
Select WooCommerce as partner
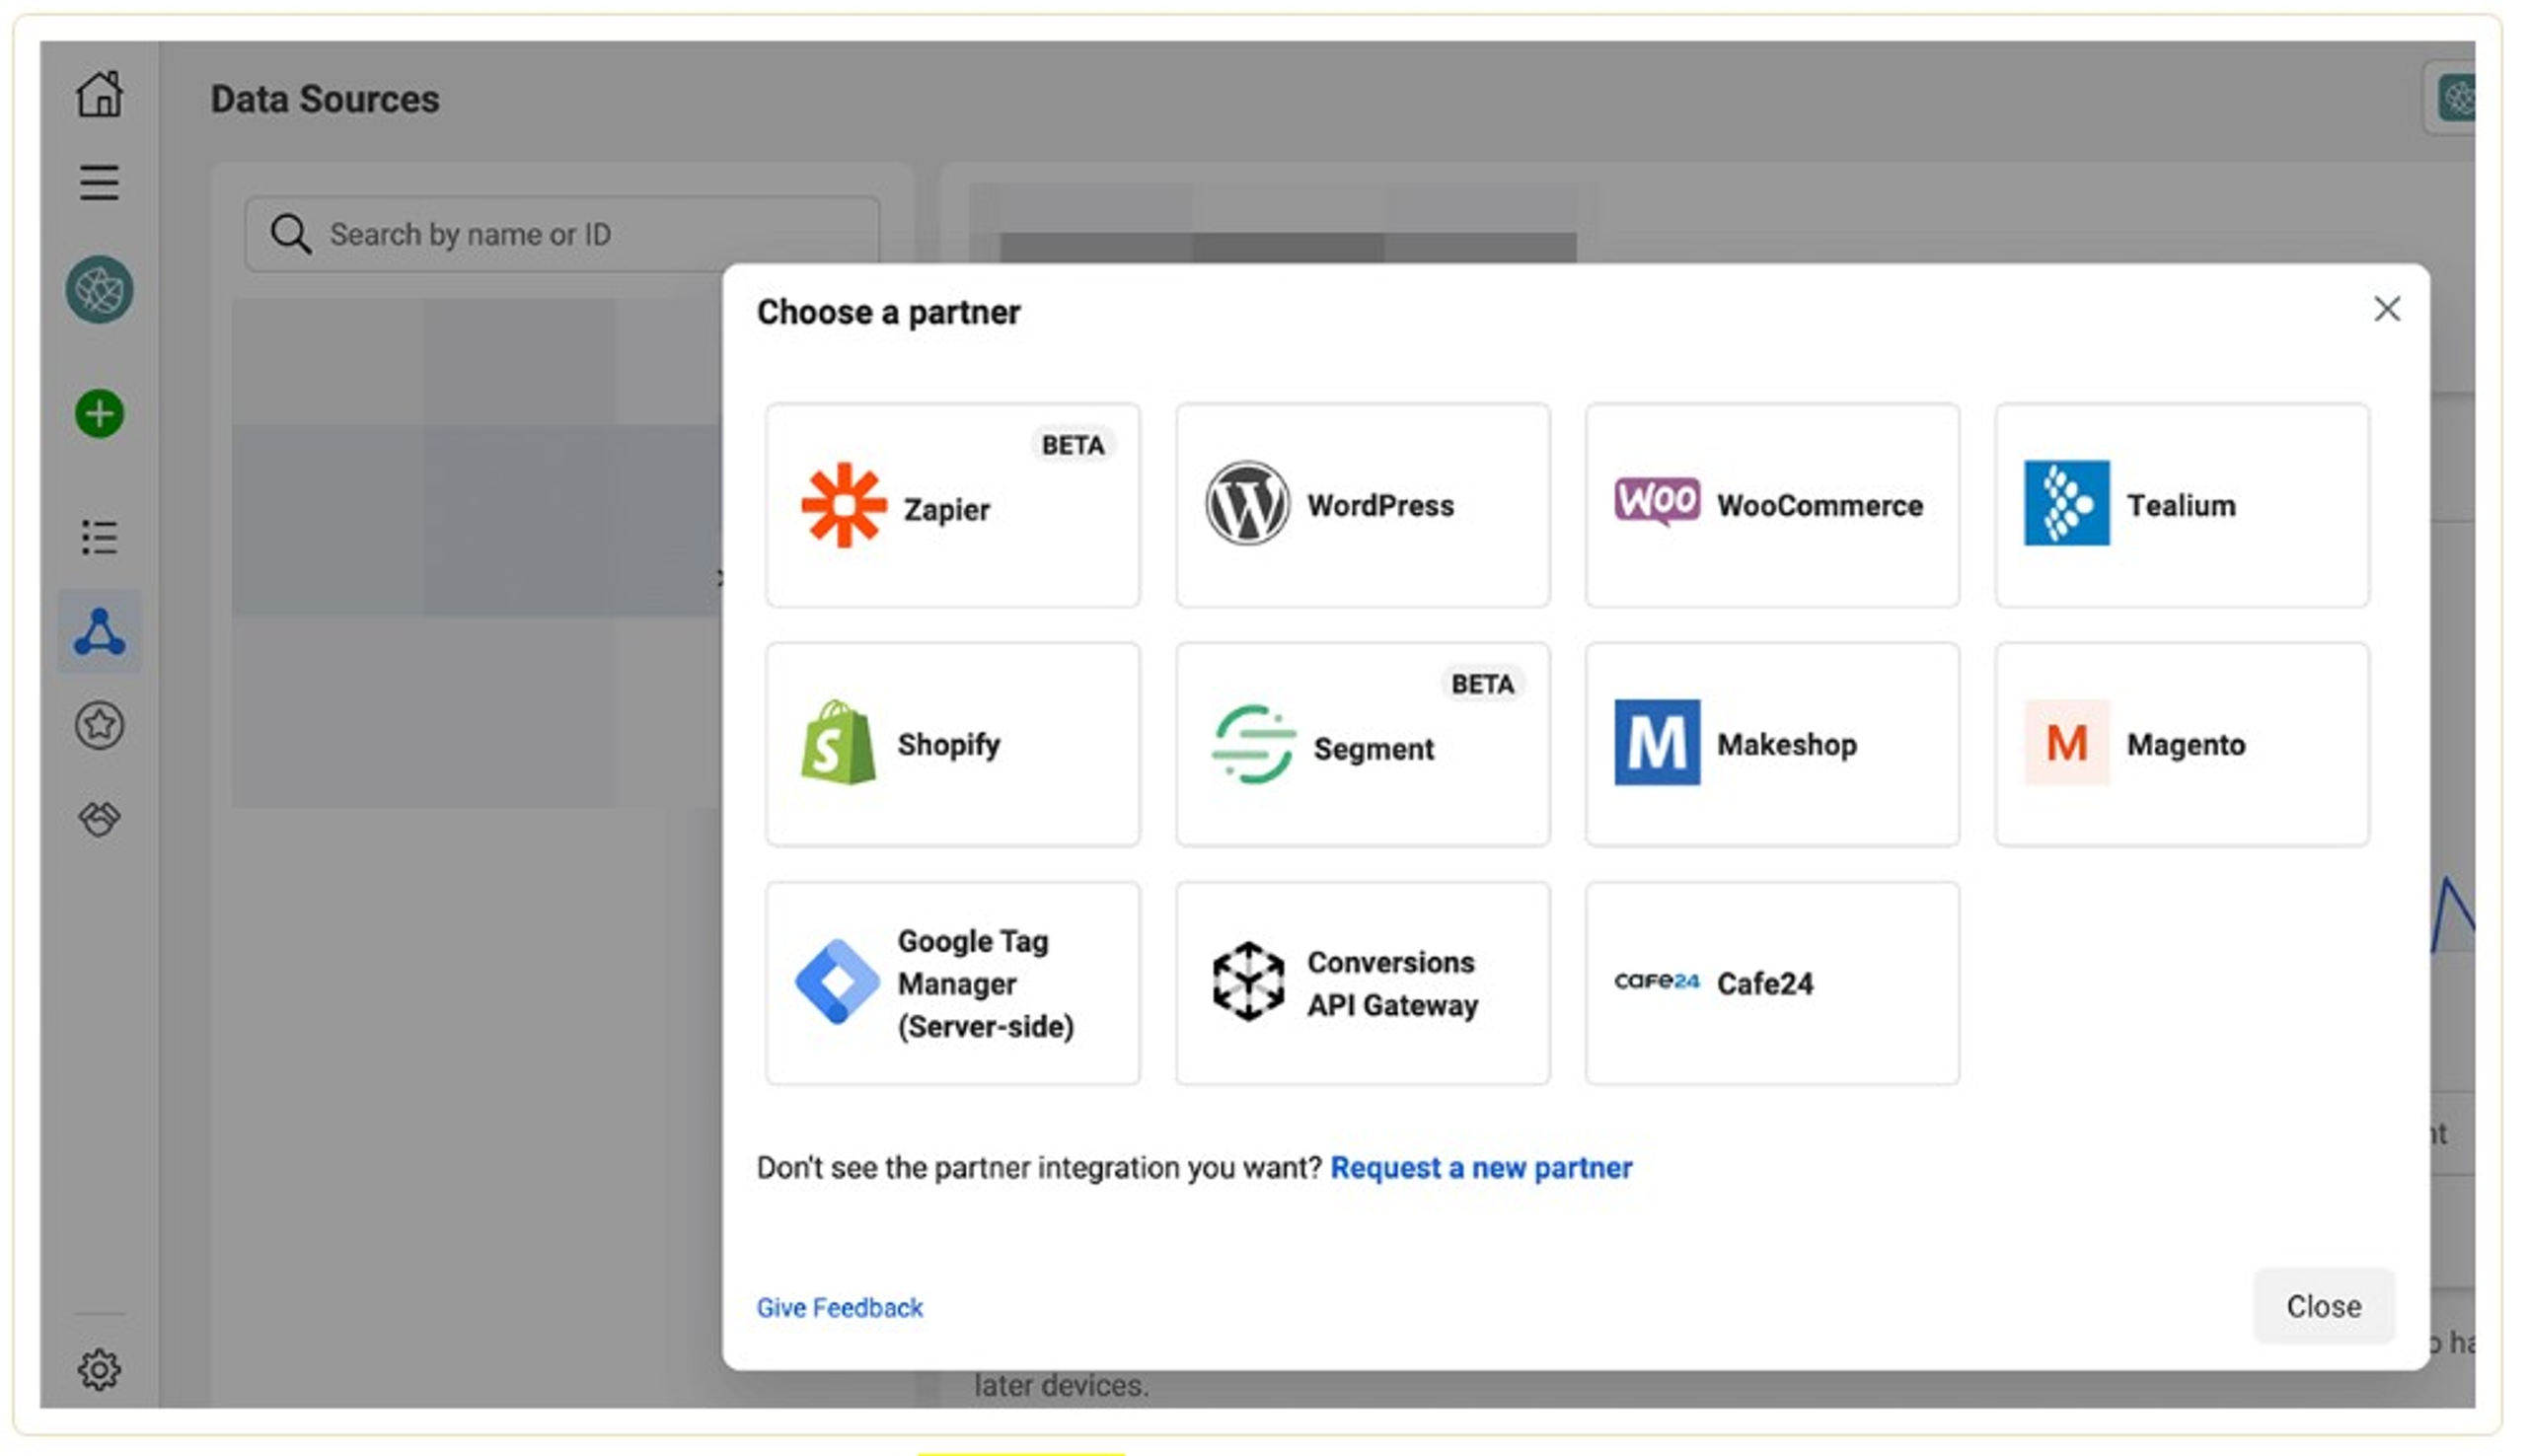tap(1771, 506)
